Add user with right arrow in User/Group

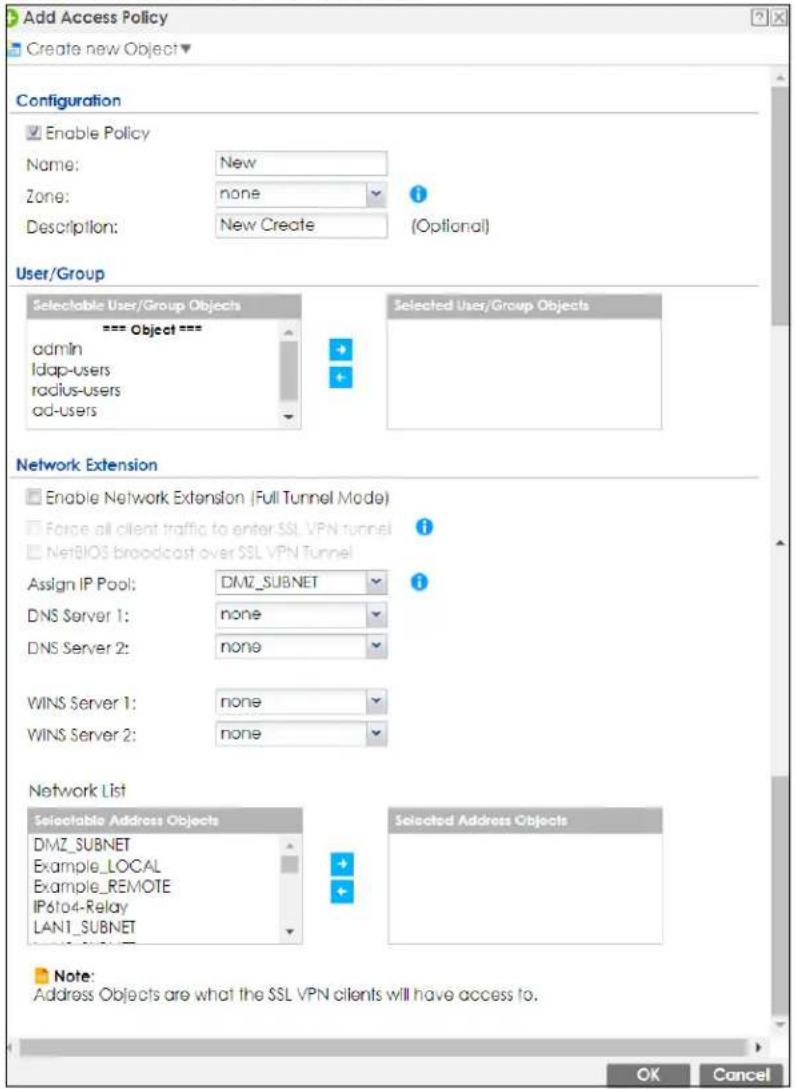point(340,350)
